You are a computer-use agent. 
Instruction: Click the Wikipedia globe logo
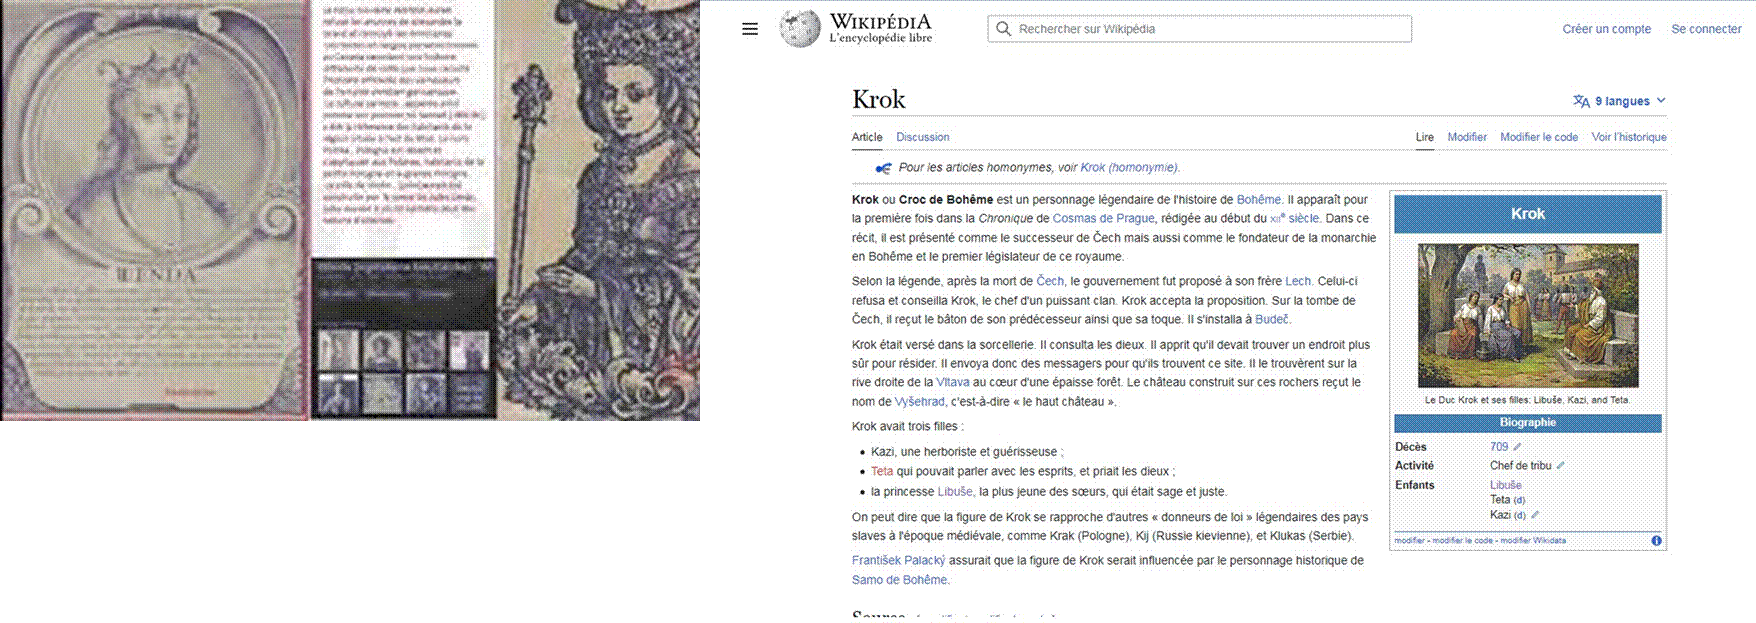tap(800, 29)
